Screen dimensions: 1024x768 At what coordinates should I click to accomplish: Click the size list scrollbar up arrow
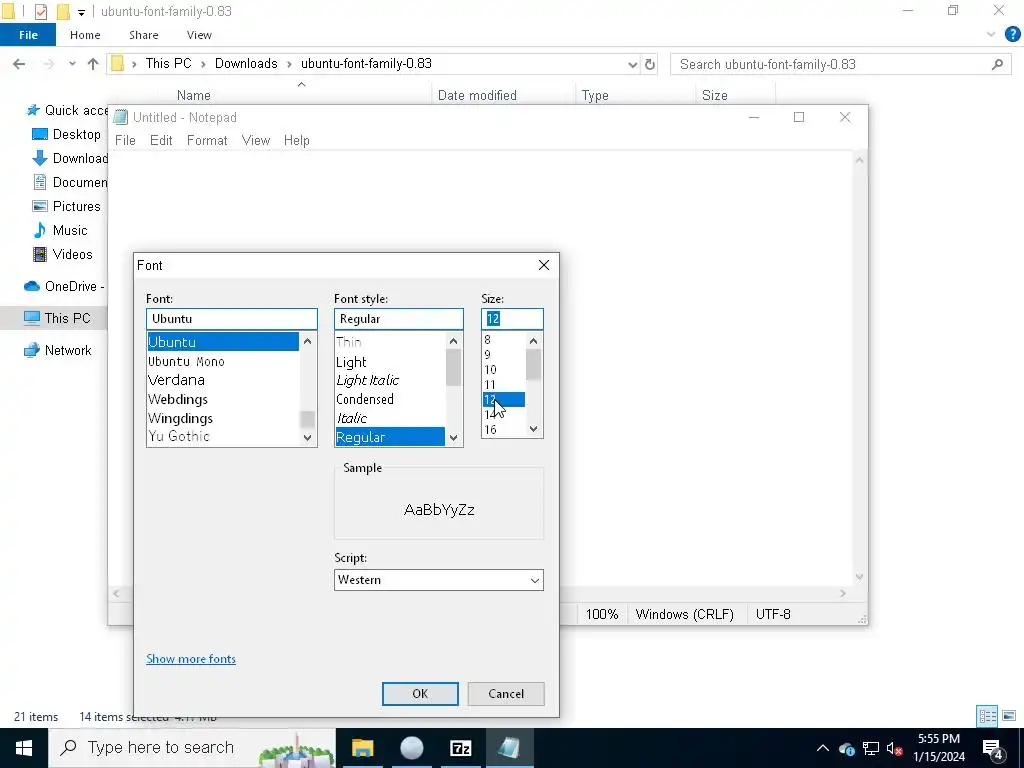tap(534, 341)
